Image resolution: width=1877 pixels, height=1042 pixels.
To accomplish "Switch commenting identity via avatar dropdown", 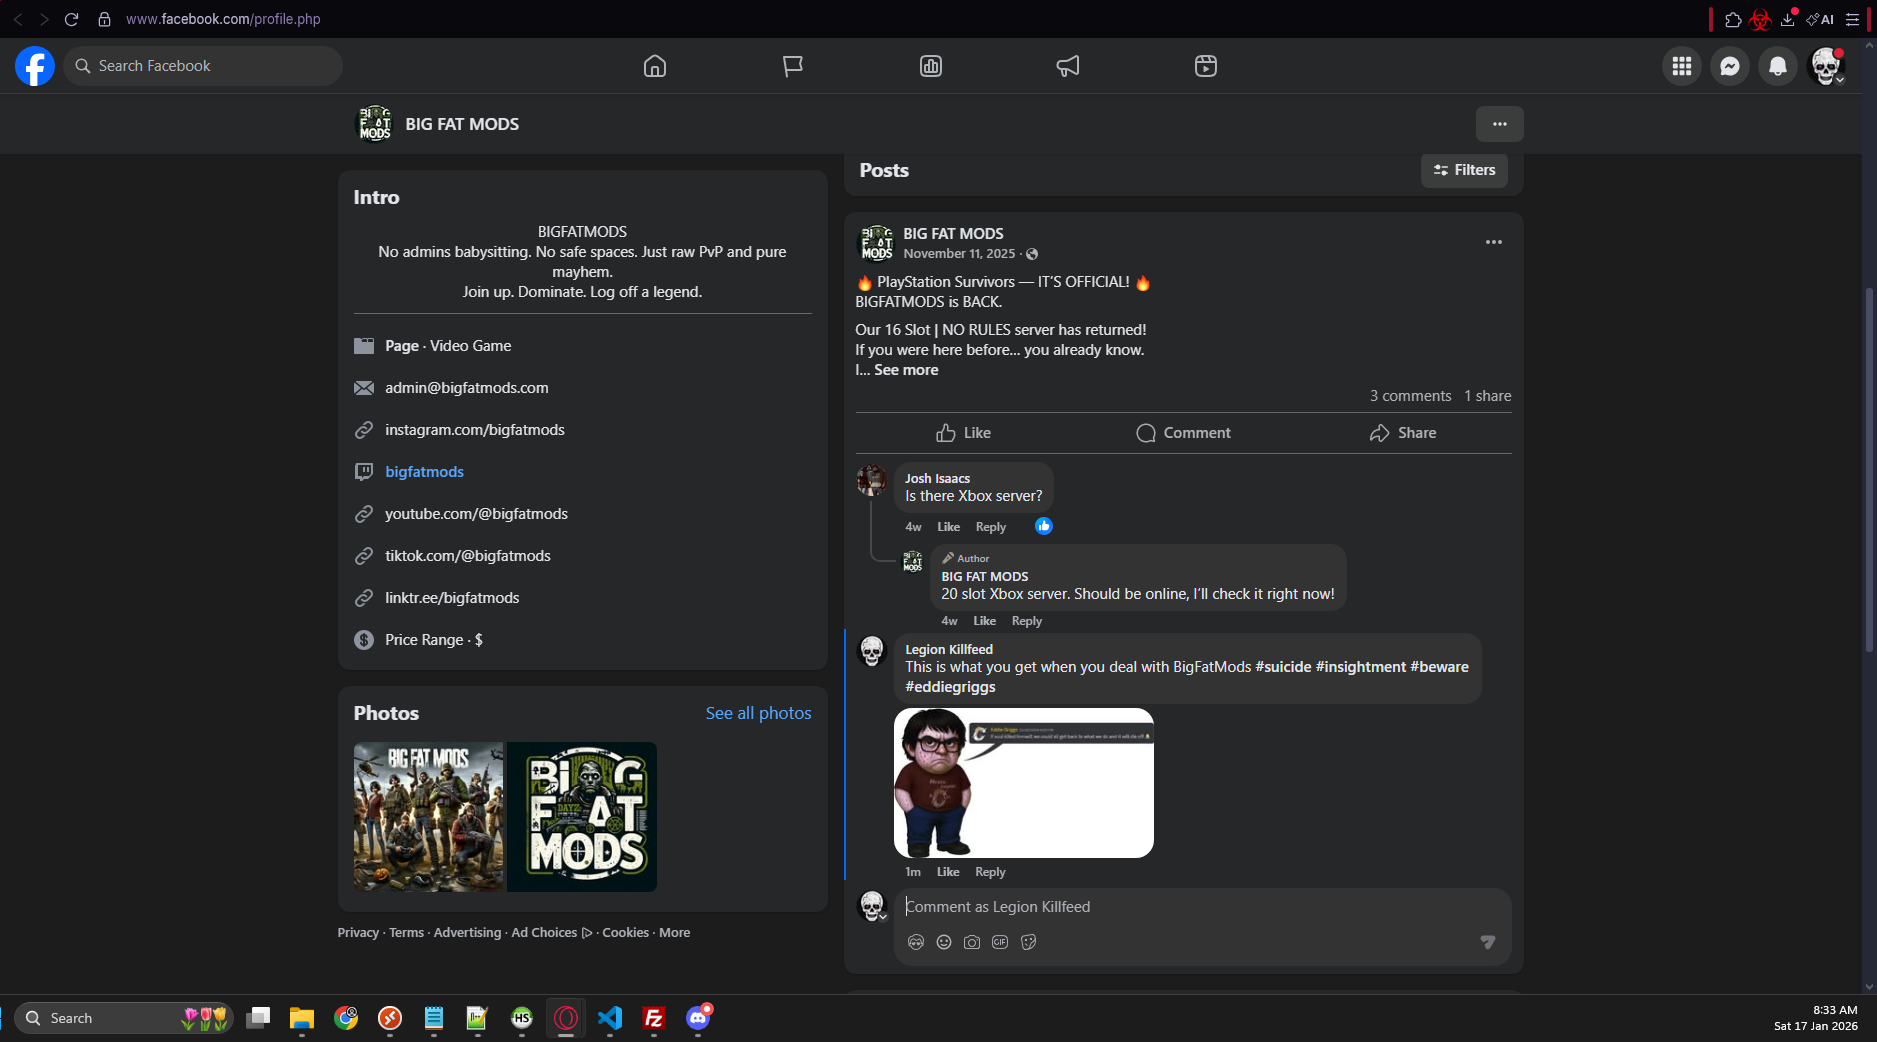I will click(873, 906).
